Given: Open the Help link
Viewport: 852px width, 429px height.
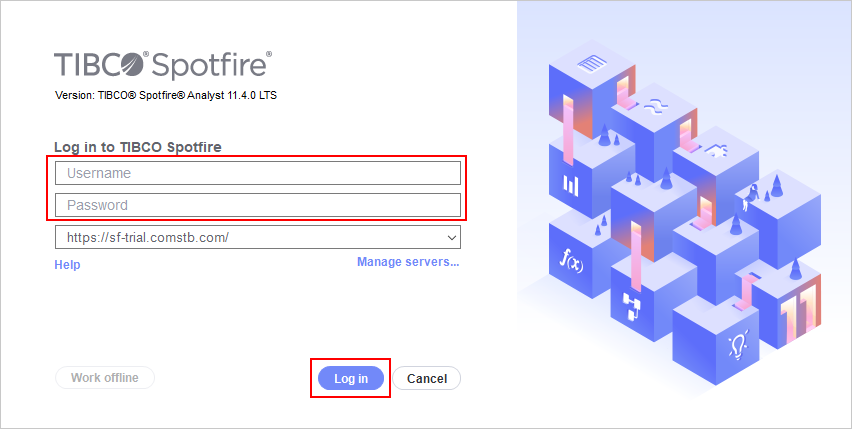Looking at the screenshot, I should (x=67, y=264).
